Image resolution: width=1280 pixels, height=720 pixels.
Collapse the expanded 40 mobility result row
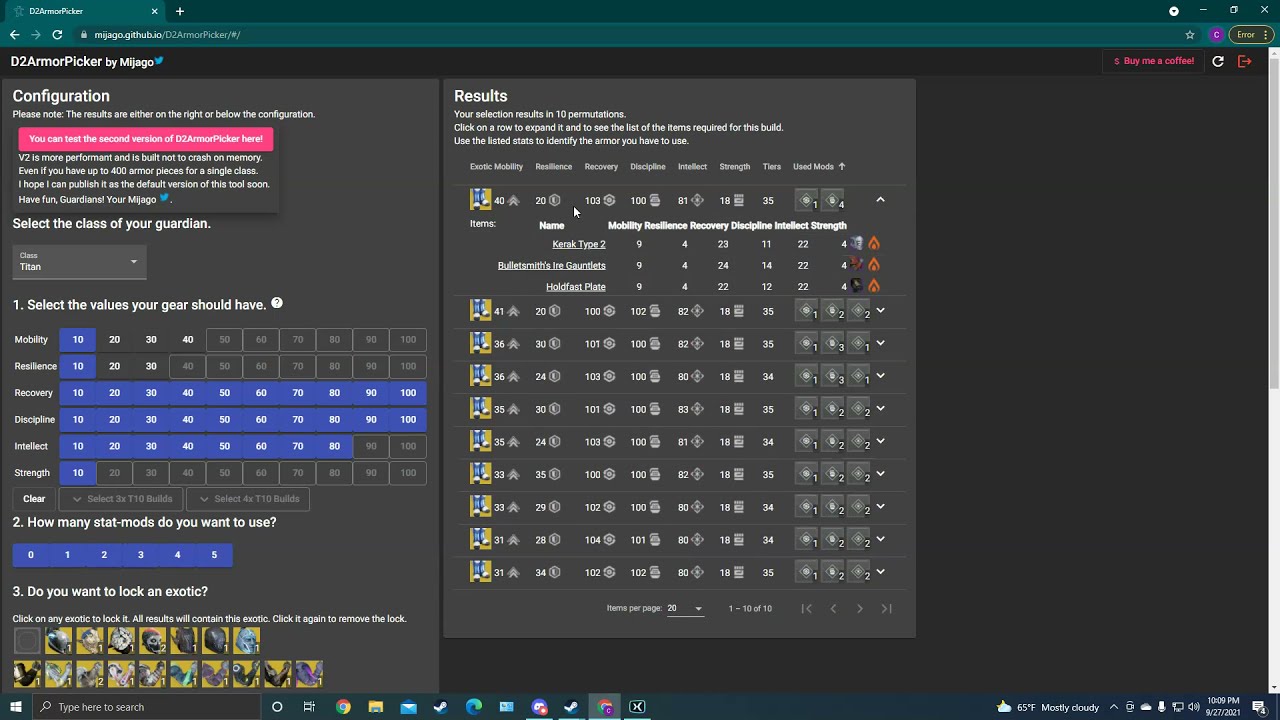coord(880,200)
